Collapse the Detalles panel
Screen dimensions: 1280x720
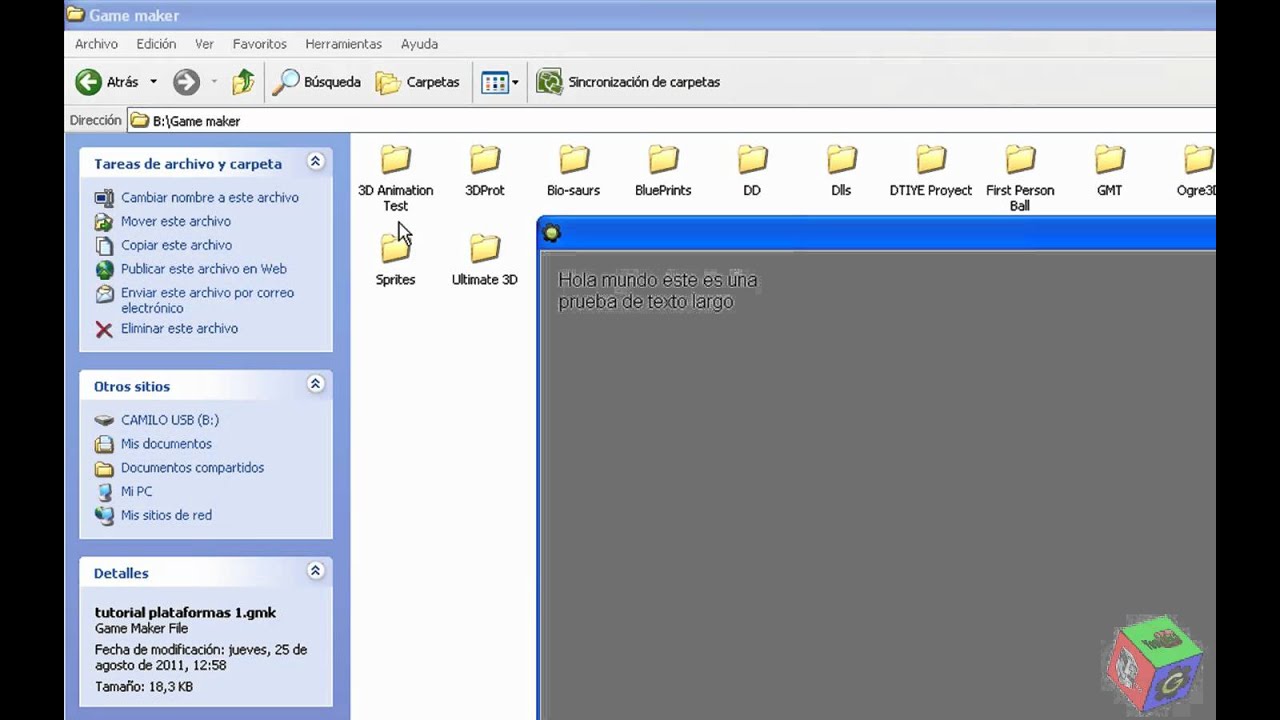(x=315, y=571)
